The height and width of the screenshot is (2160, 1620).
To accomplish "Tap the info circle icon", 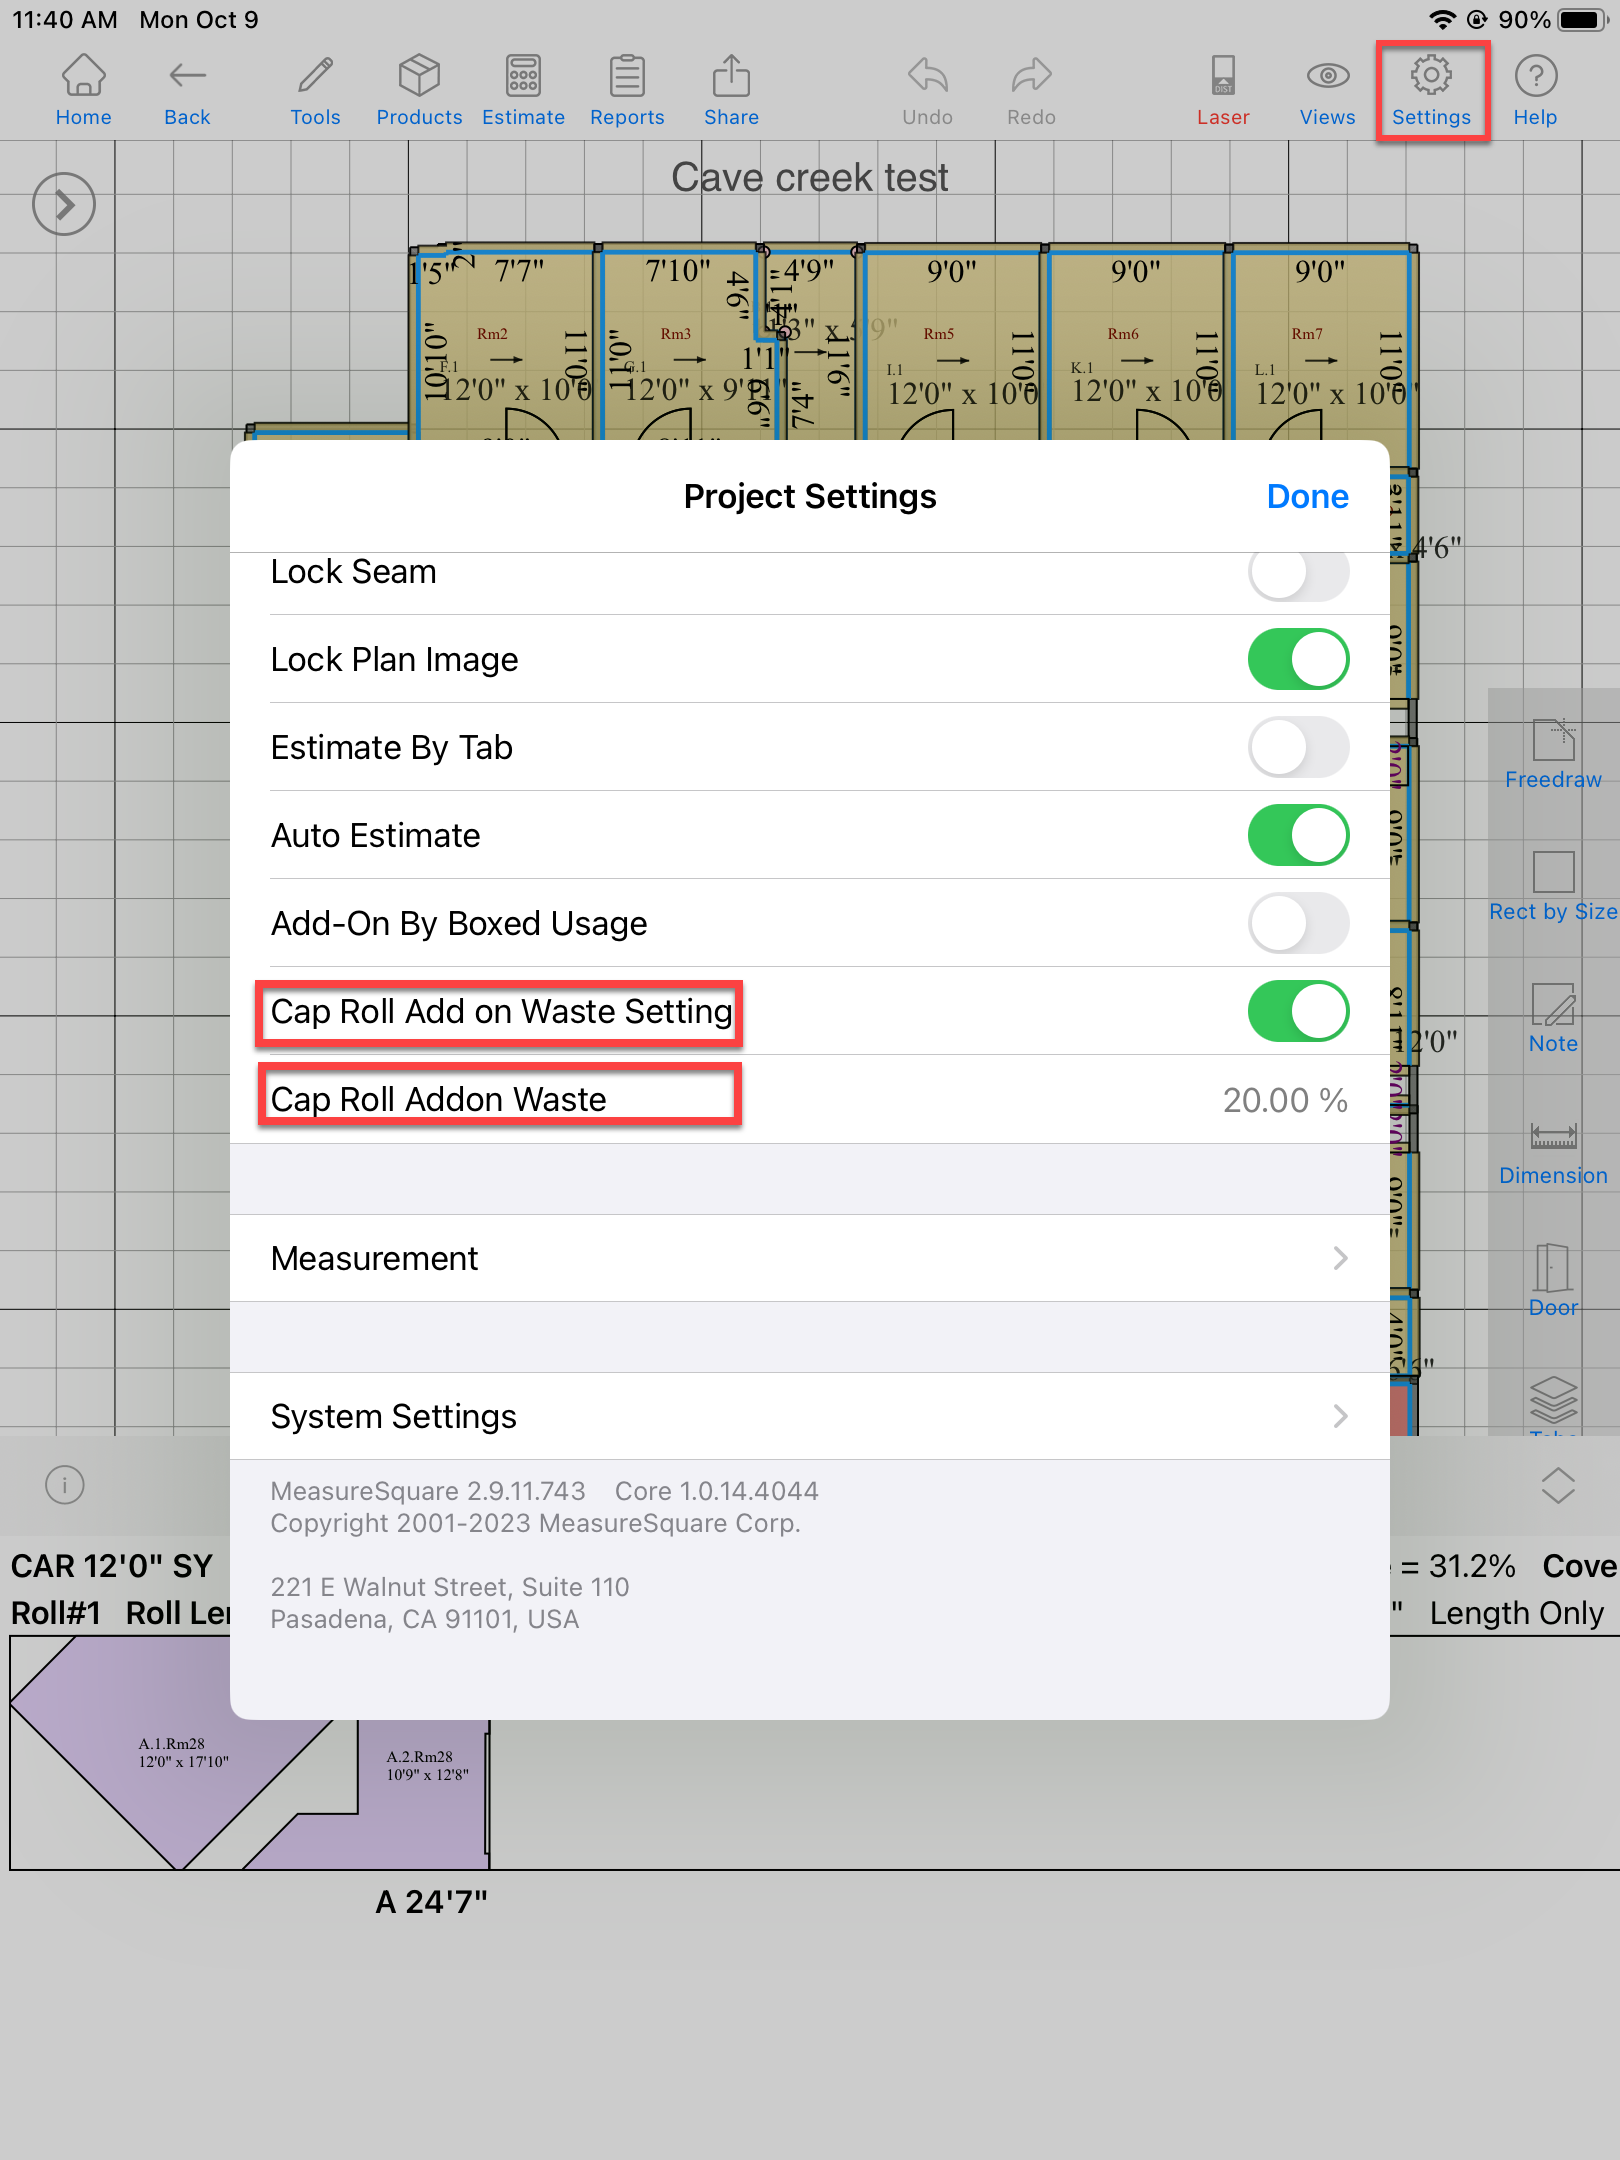I will pos(65,1485).
